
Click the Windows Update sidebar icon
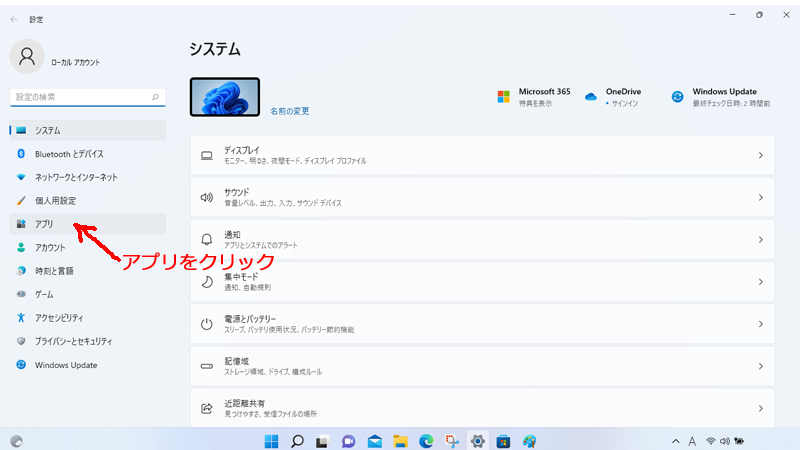pyautogui.click(x=21, y=365)
